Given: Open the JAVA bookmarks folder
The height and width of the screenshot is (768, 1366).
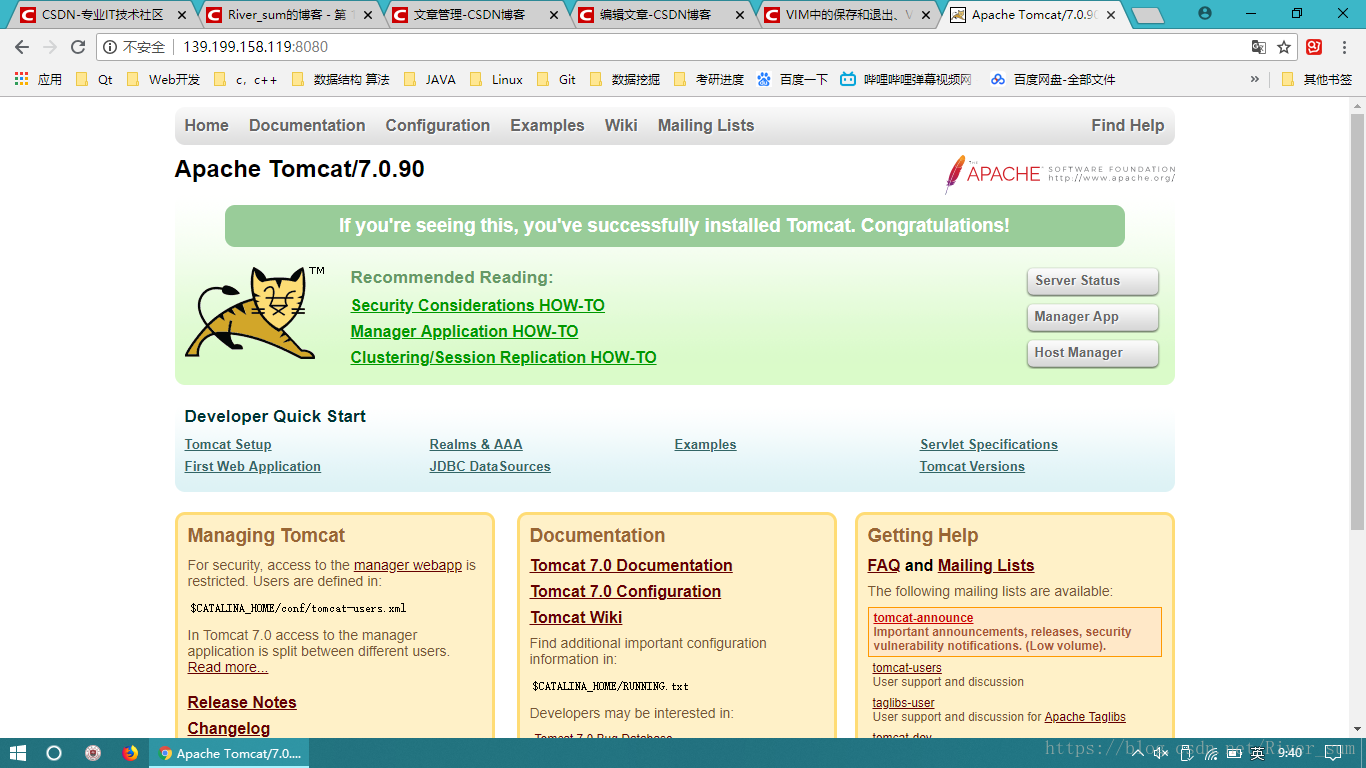Looking at the screenshot, I should coord(429,79).
